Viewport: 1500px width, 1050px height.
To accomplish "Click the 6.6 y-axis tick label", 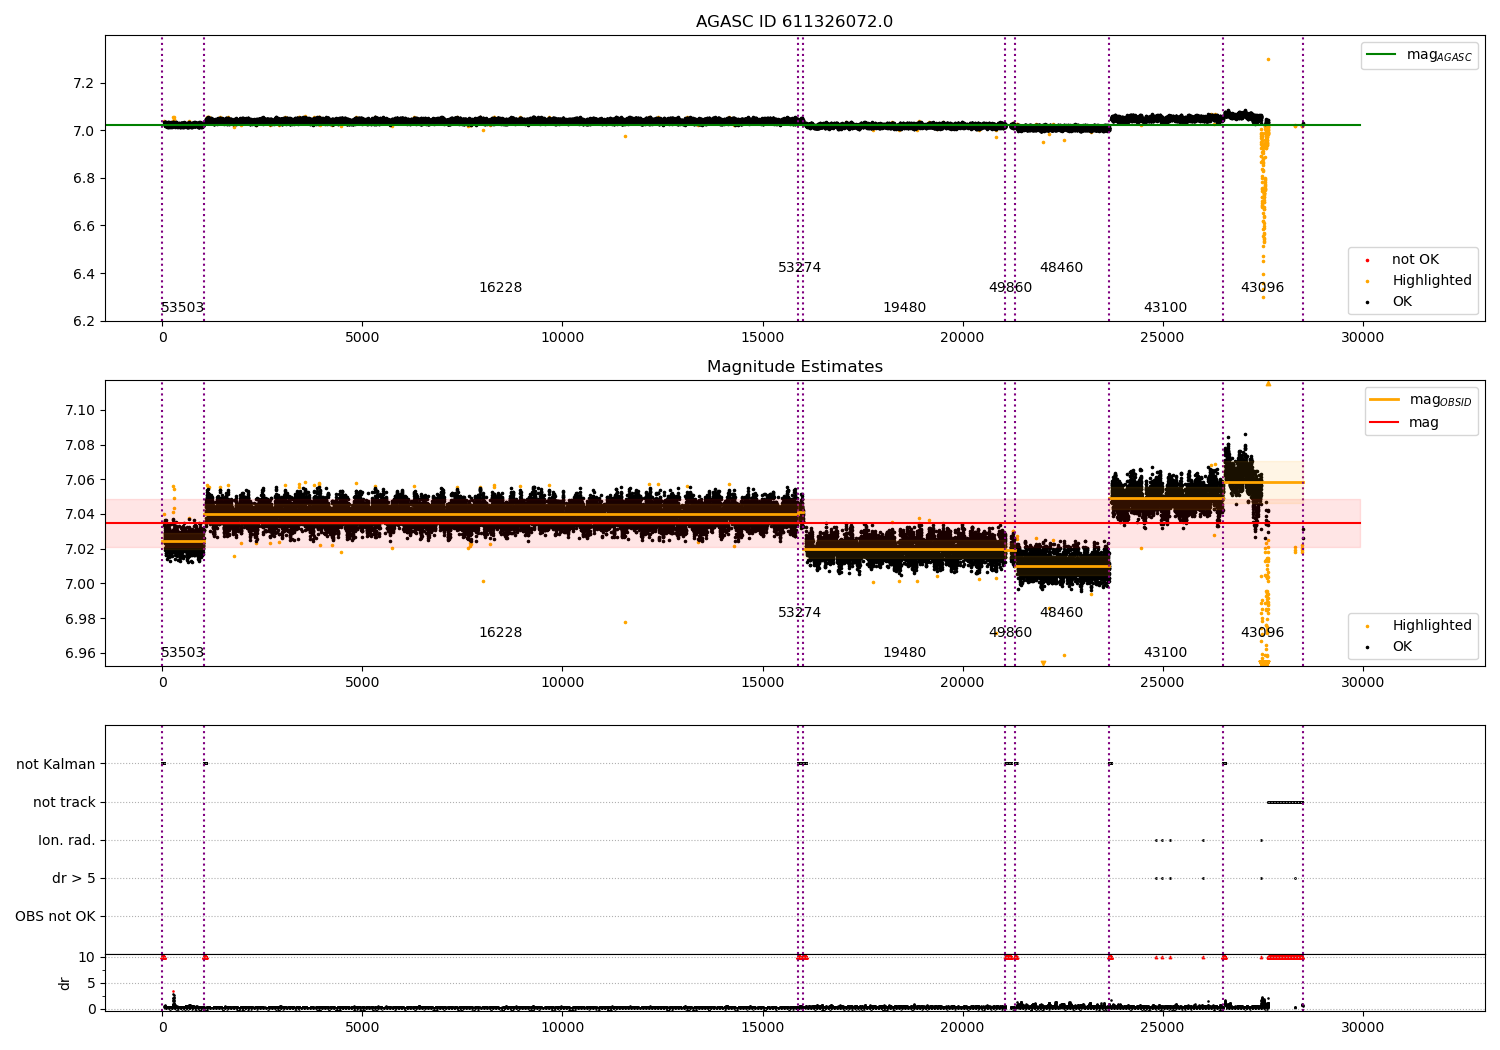I will coord(84,227).
